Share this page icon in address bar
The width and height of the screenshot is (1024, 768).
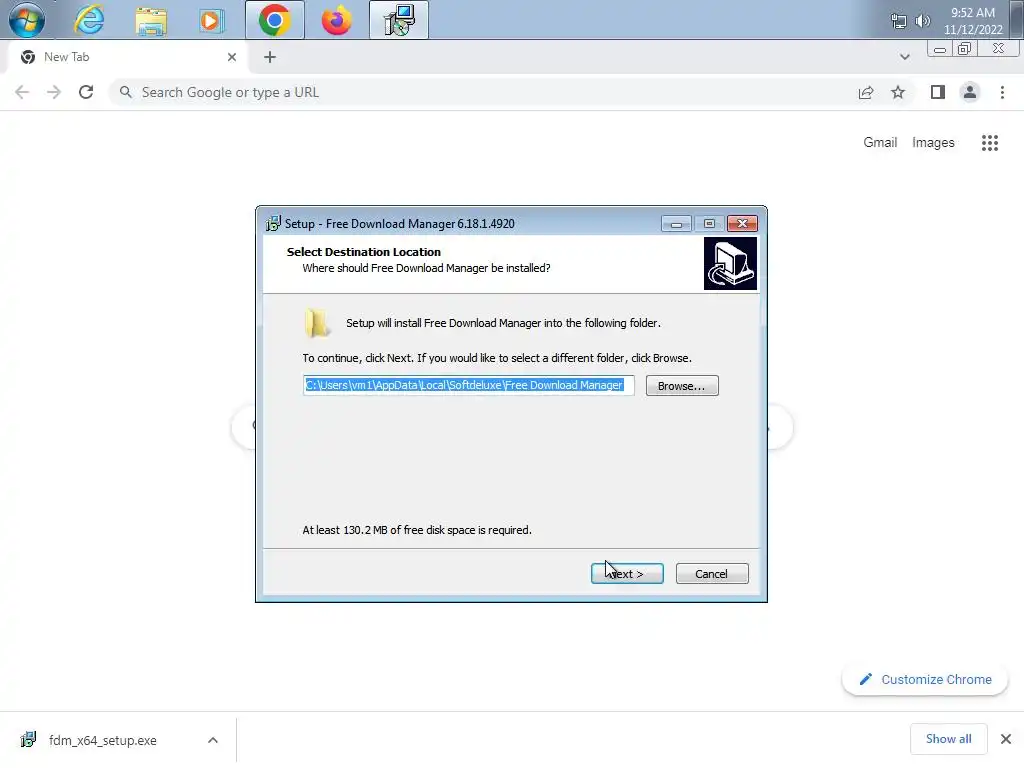pos(866,92)
